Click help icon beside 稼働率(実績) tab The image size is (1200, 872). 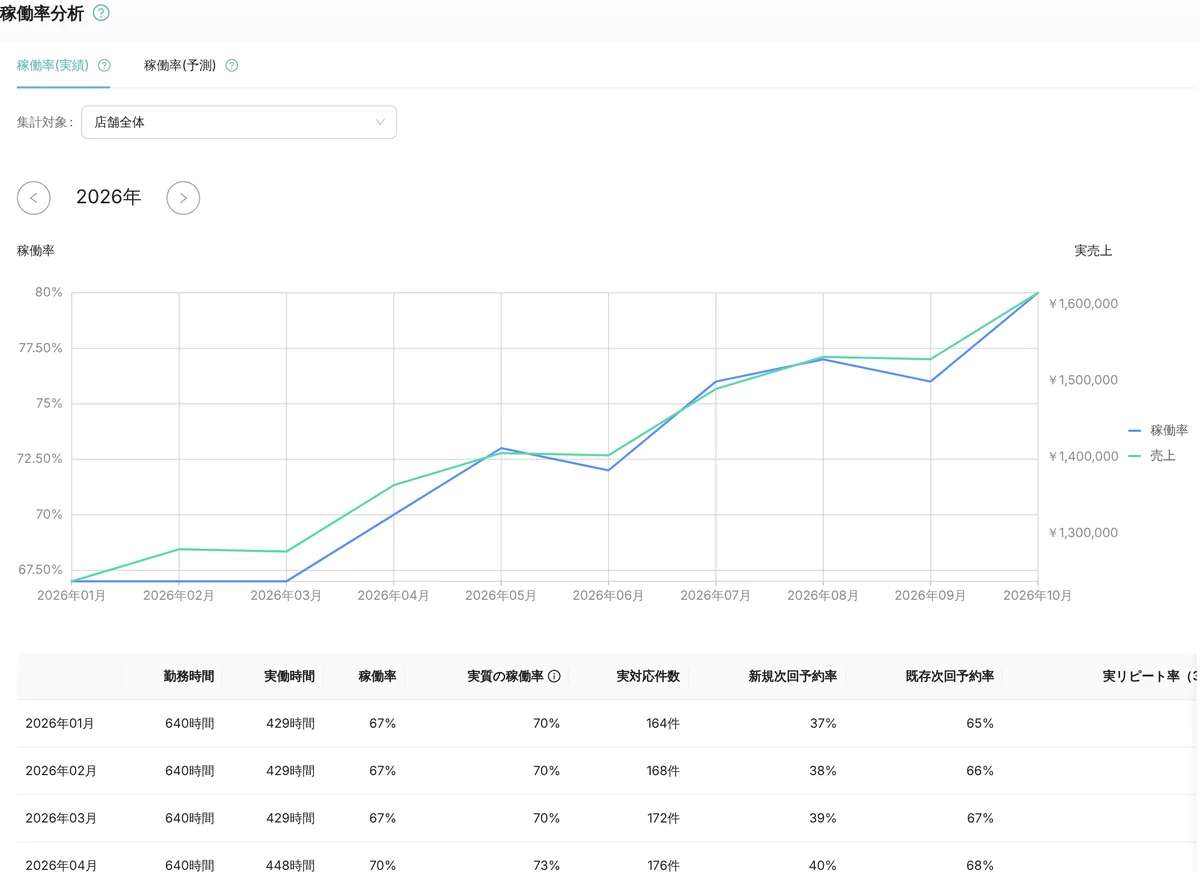point(104,65)
